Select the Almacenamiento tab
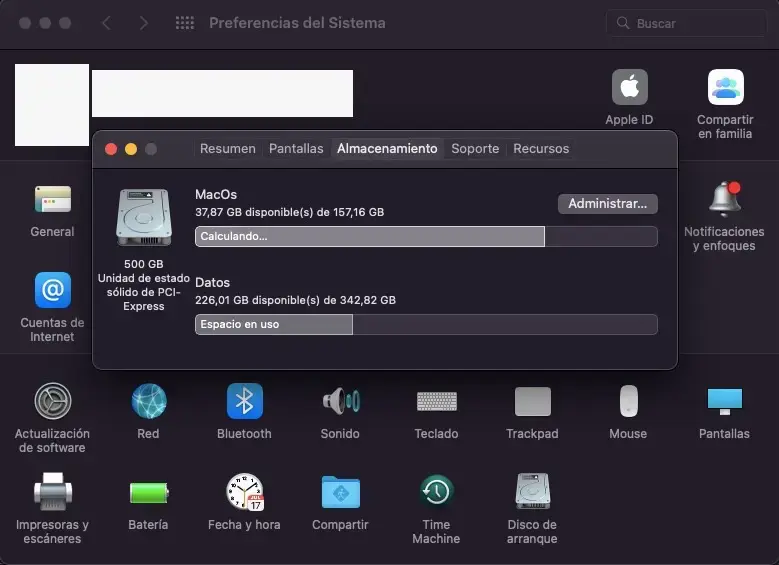 pos(387,149)
